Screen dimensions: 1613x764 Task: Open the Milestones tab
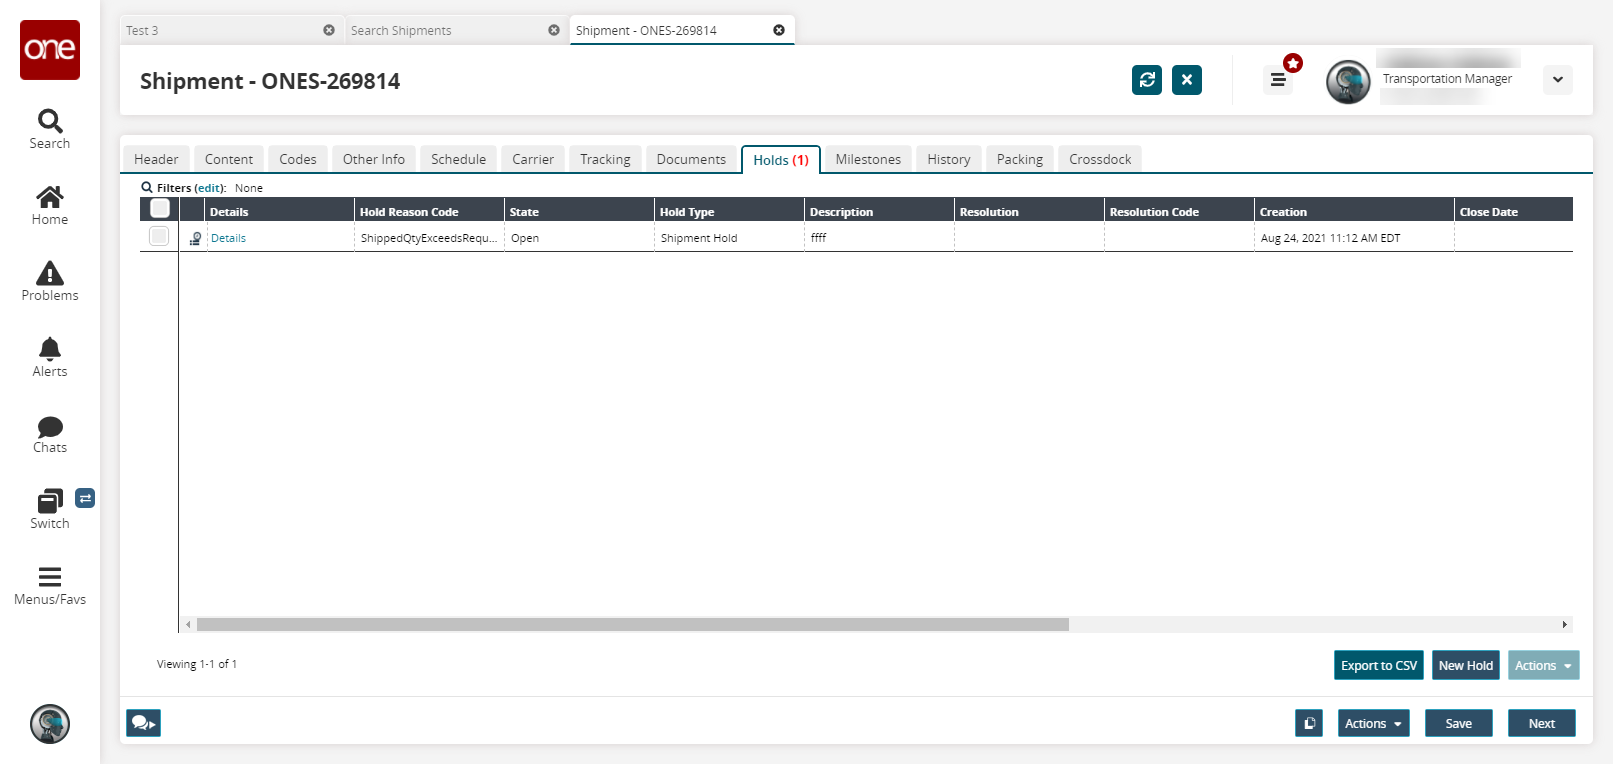[868, 159]
